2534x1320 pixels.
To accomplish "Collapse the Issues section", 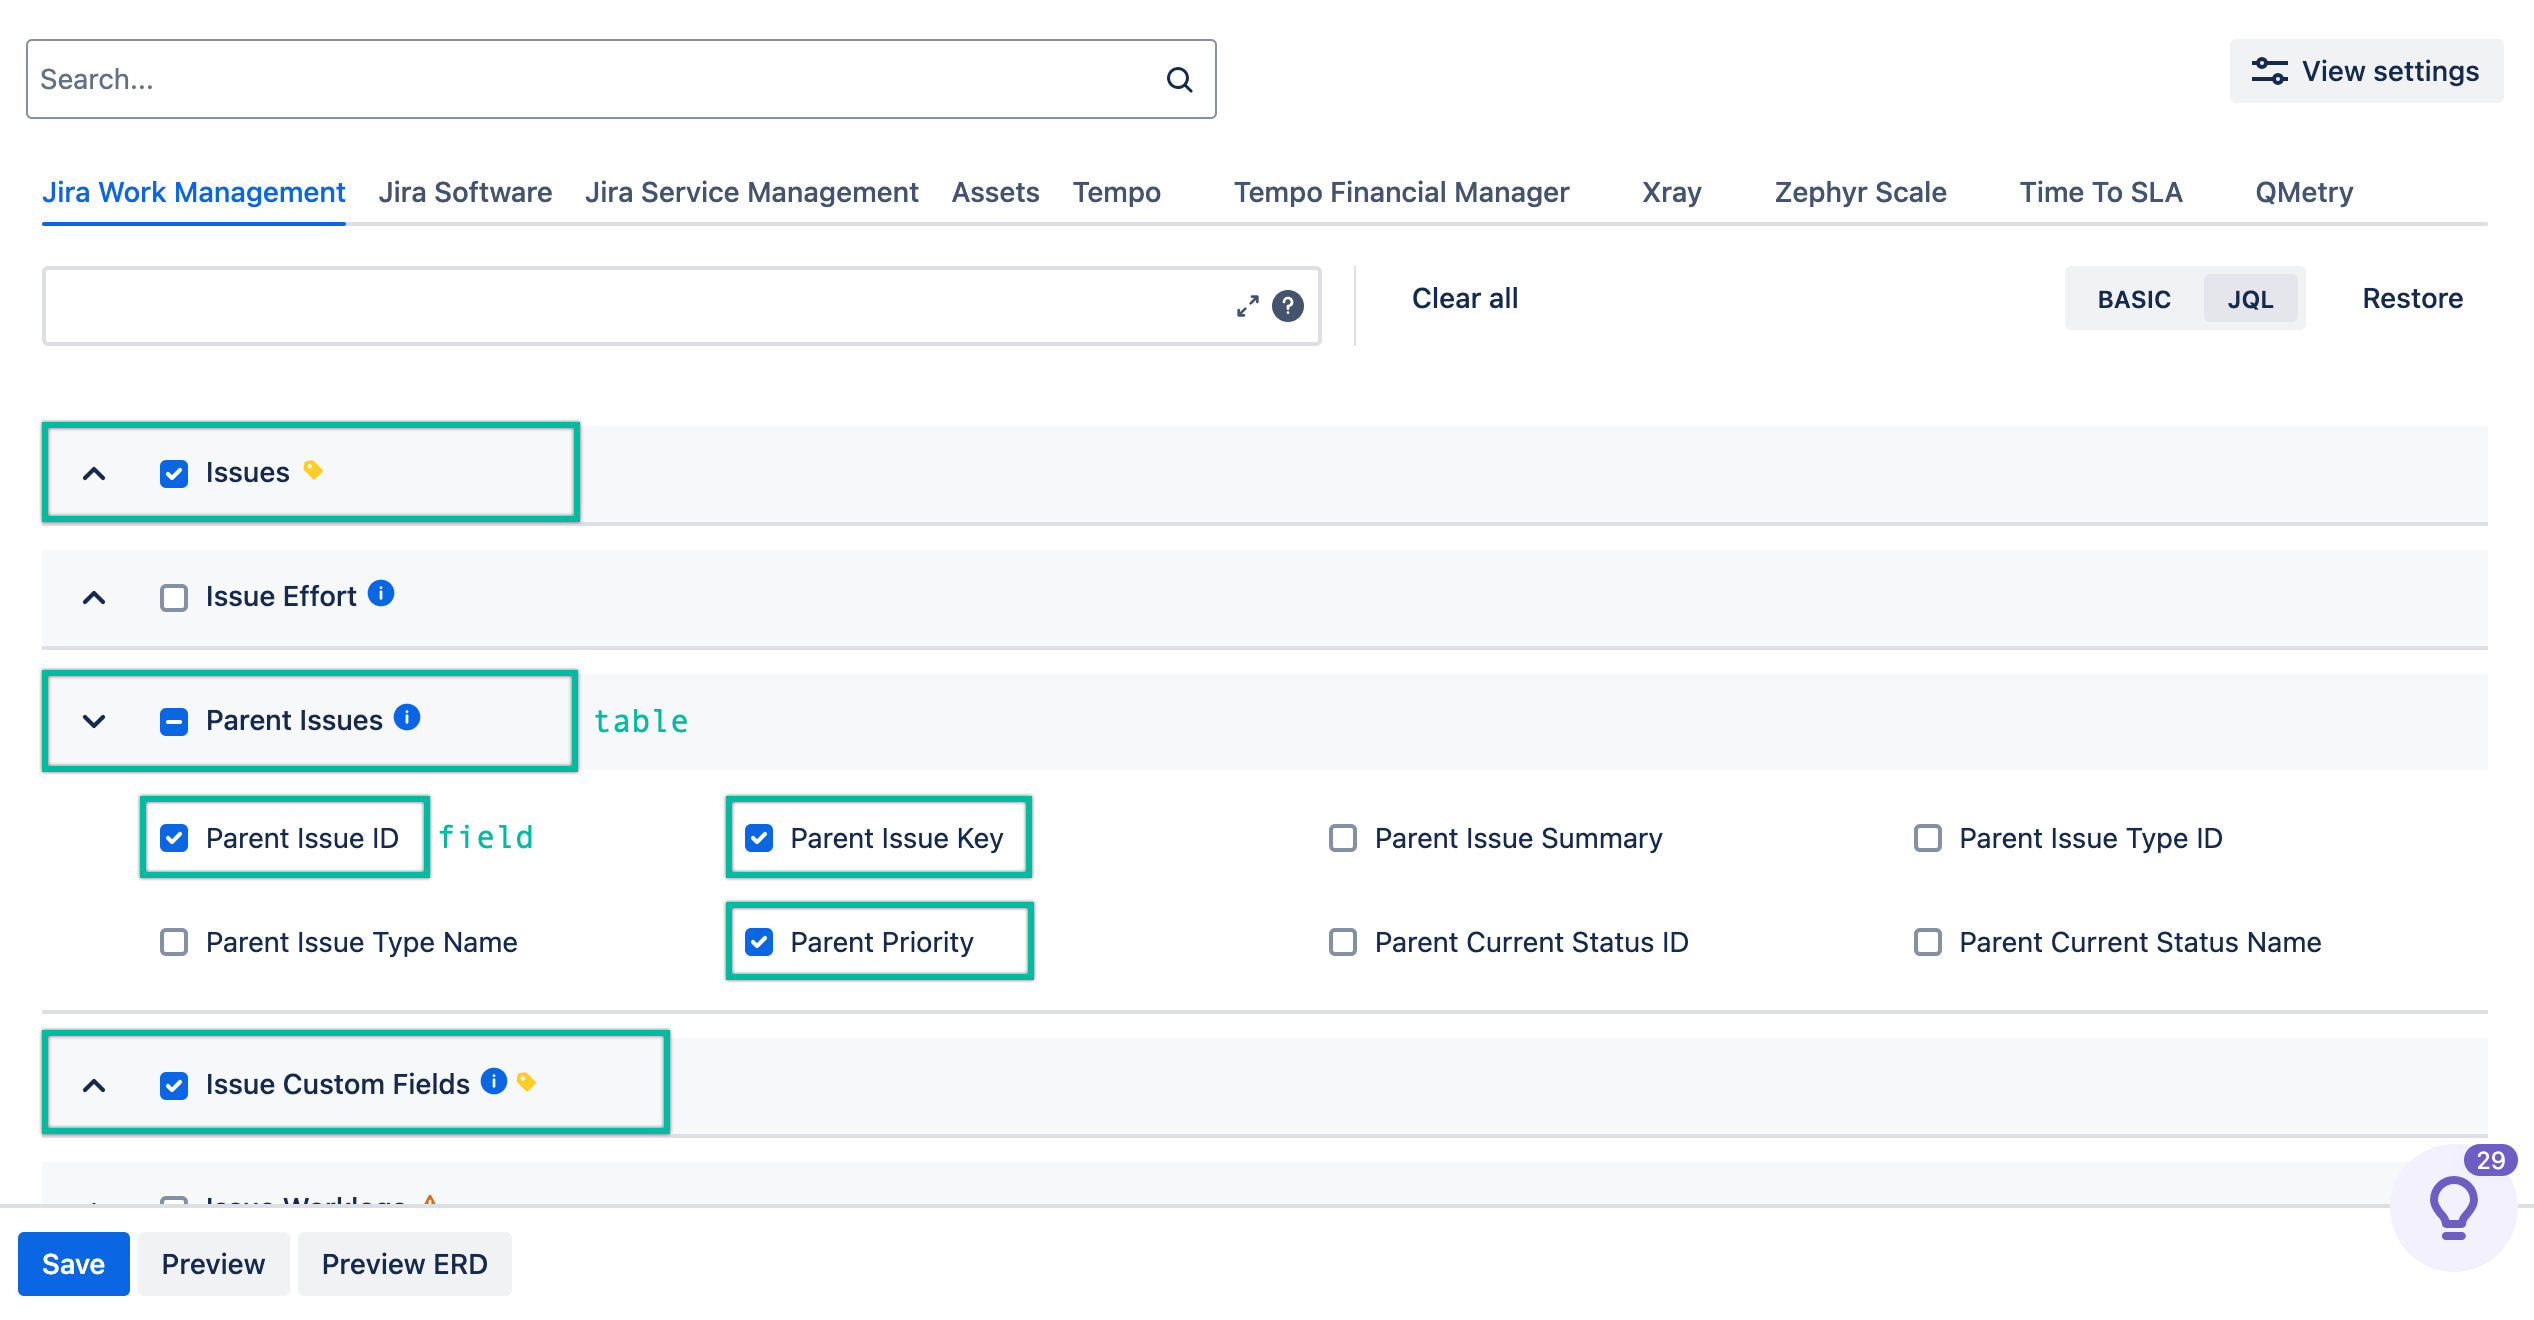I will (94, 472).
